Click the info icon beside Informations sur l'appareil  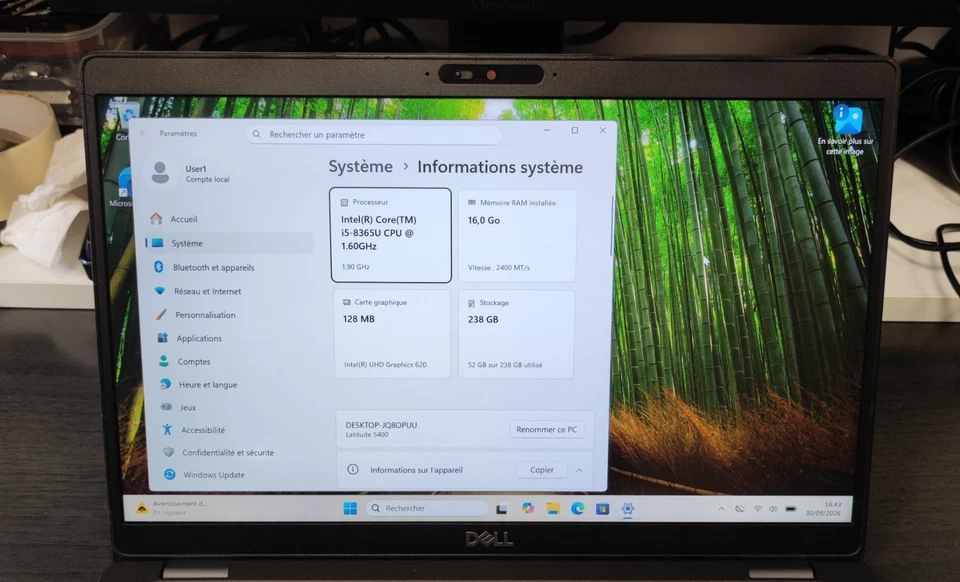coord(353,469)
